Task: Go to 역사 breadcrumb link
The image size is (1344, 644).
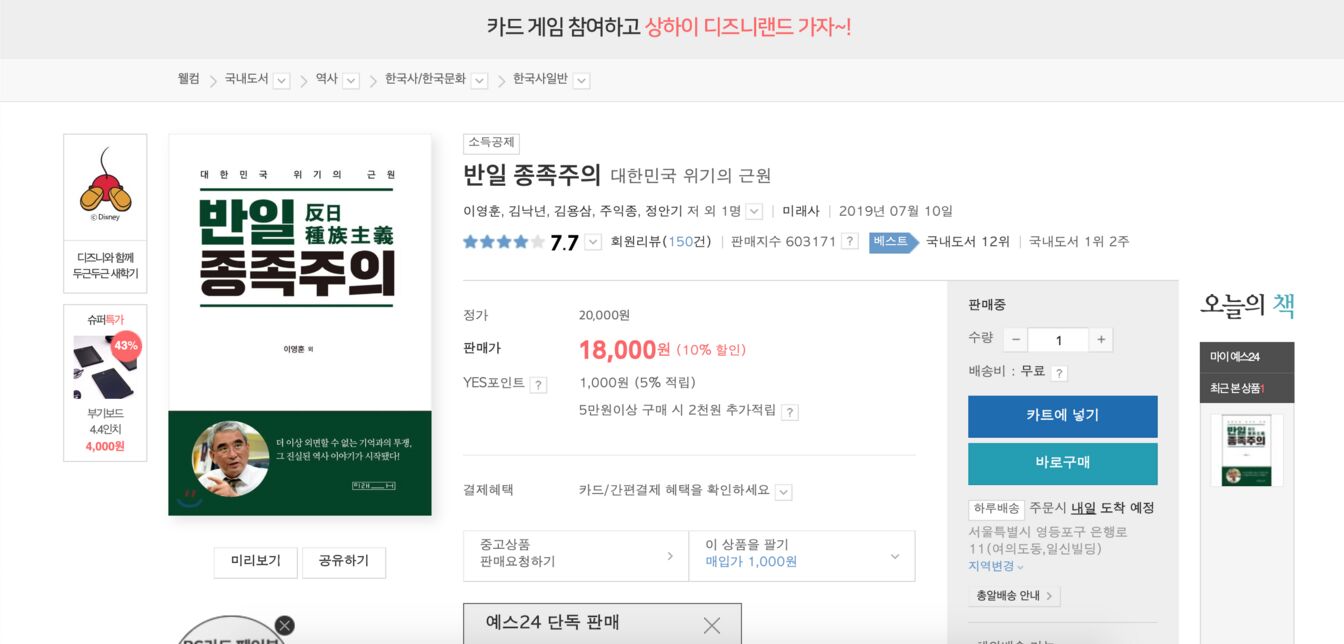Action: coord(327,79)
